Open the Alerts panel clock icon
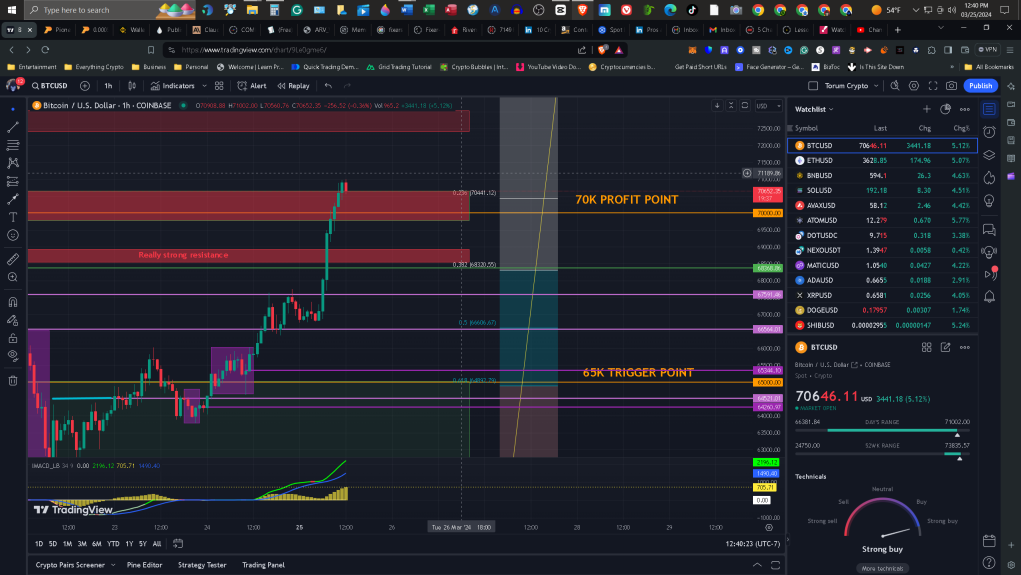 (989, 132)
